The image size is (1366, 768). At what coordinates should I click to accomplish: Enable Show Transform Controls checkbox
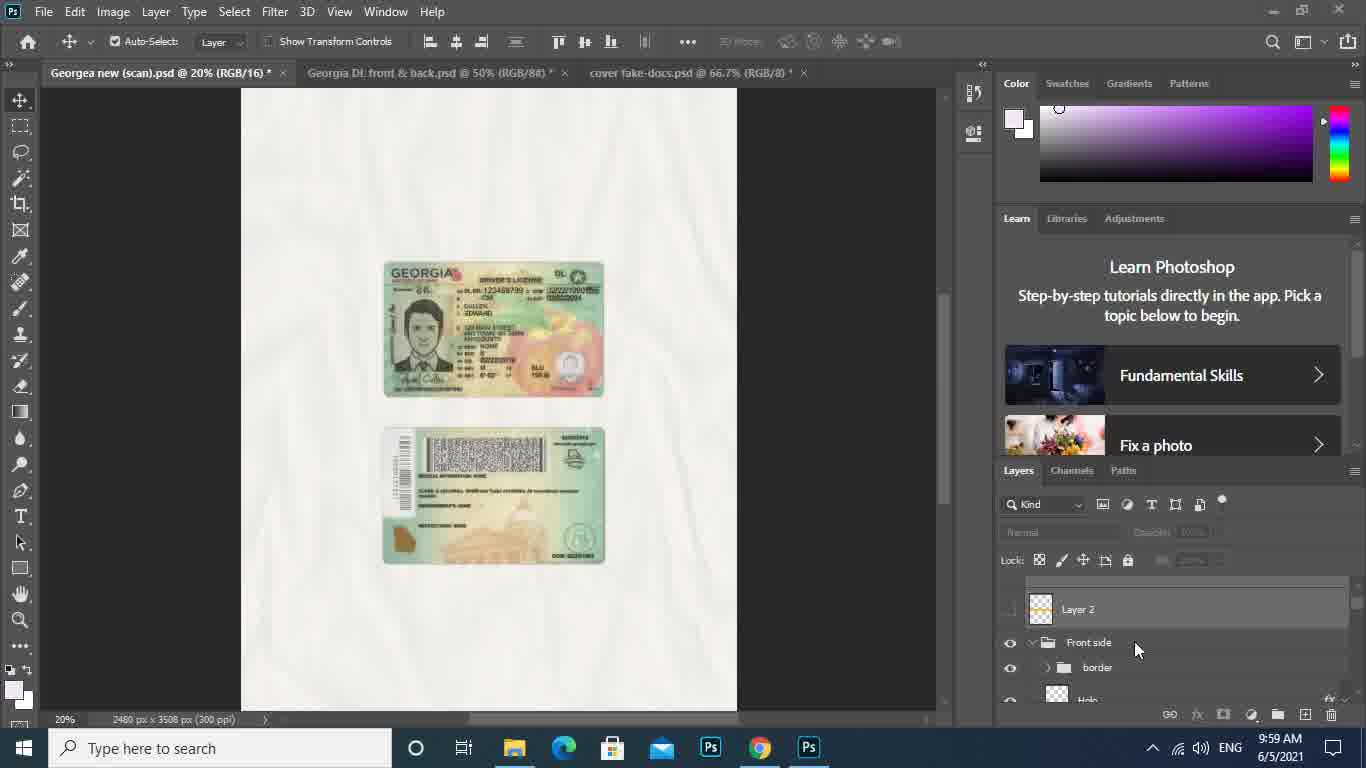coord(269,42)
